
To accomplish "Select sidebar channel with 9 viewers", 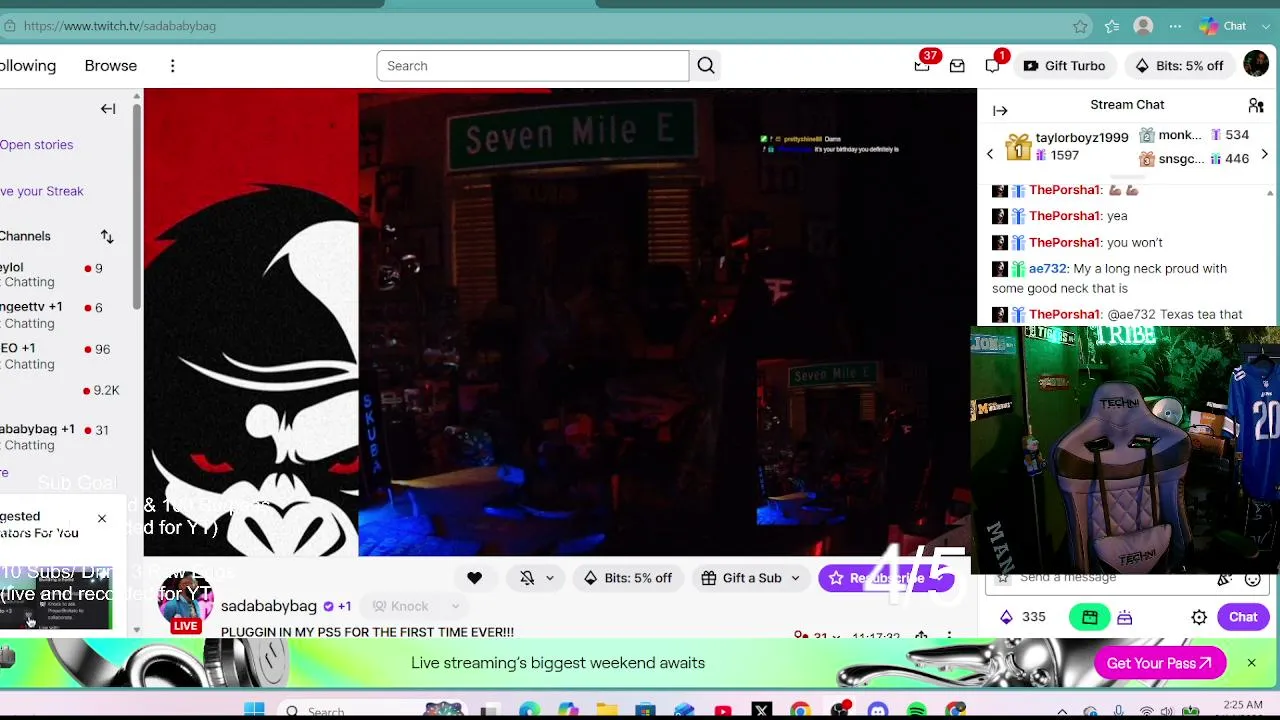I will click(64, 275).
